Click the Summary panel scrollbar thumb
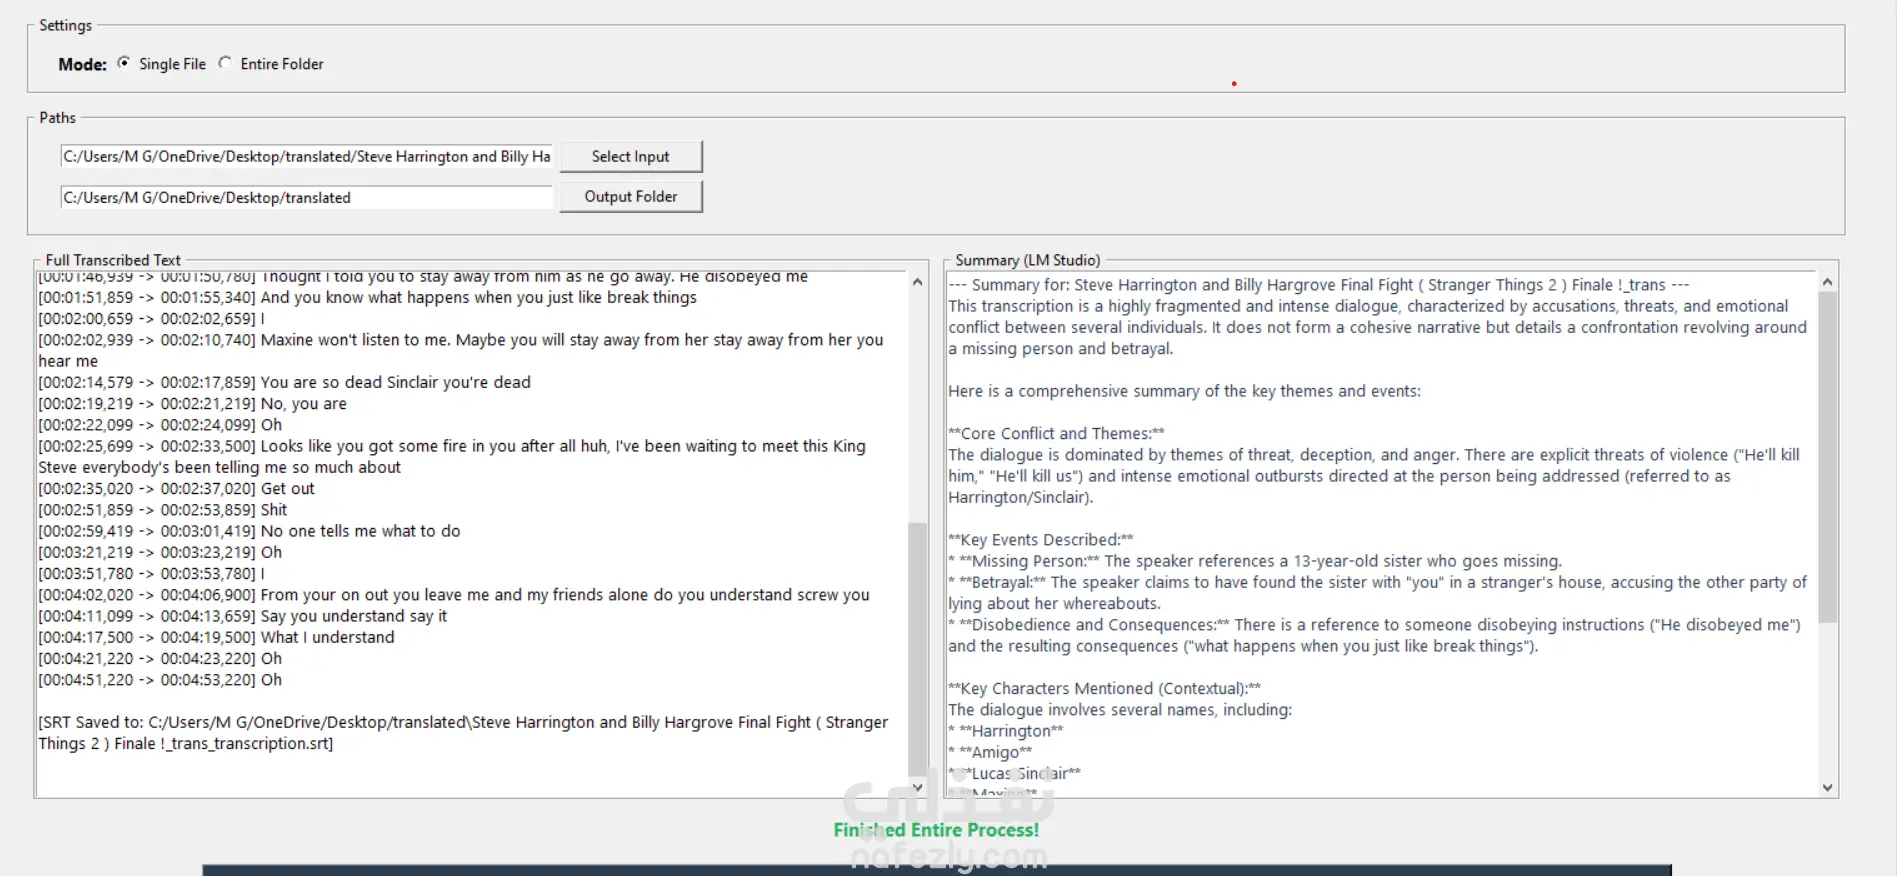Screen dimensions: 1897x876 tap(1827, 457)
